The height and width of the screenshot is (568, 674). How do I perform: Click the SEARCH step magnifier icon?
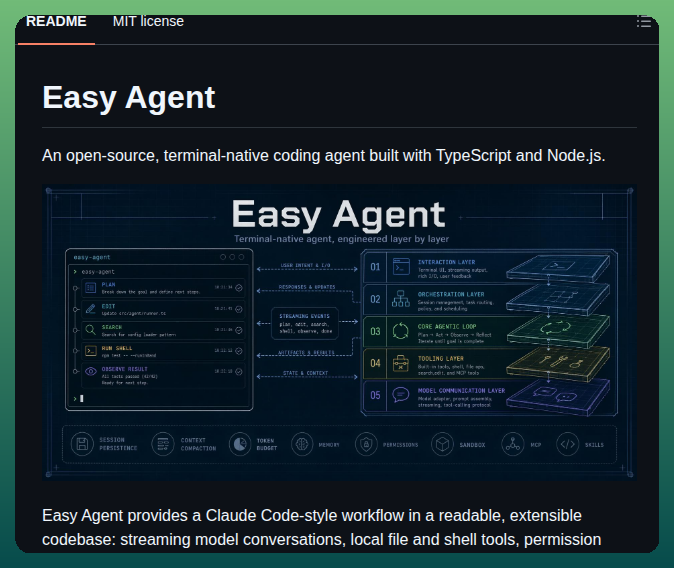[90, 330]
